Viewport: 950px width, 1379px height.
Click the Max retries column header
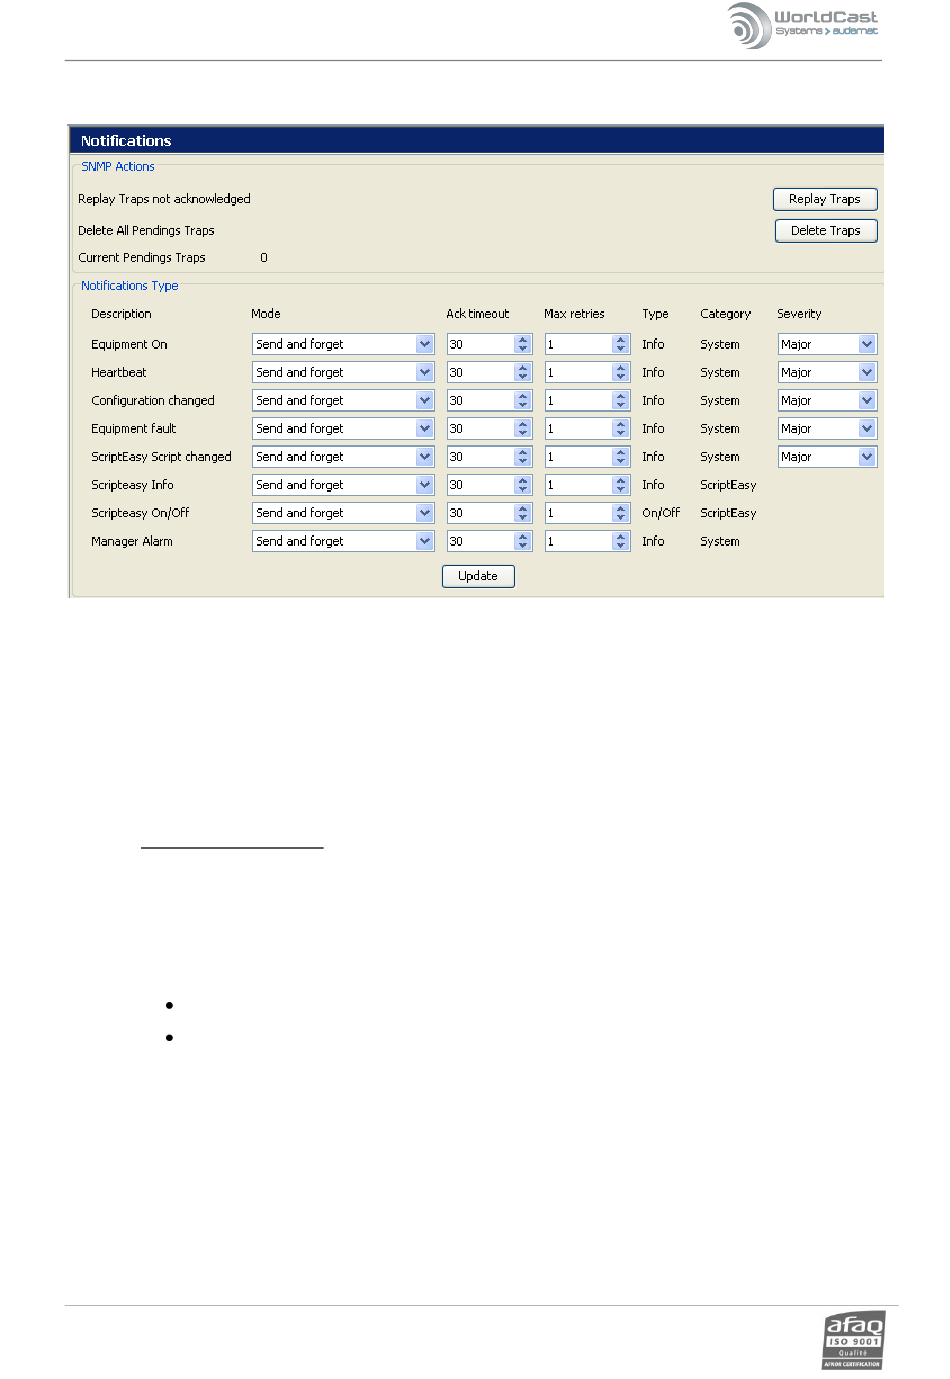tap(574, 314)
